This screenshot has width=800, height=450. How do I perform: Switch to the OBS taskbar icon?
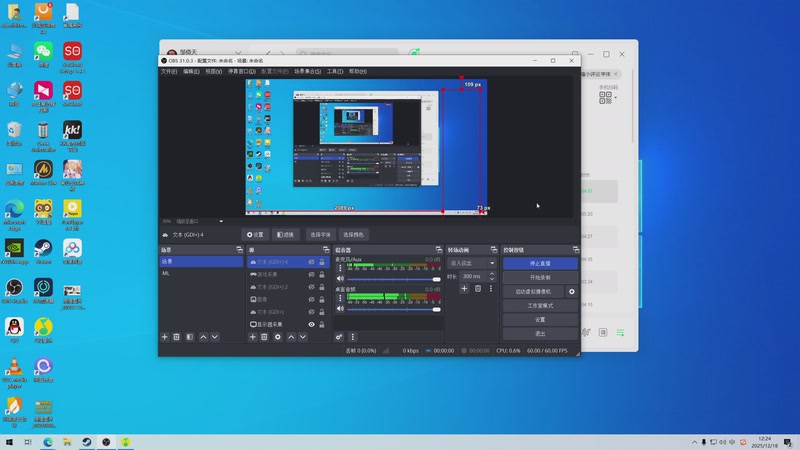pos(106,442)
